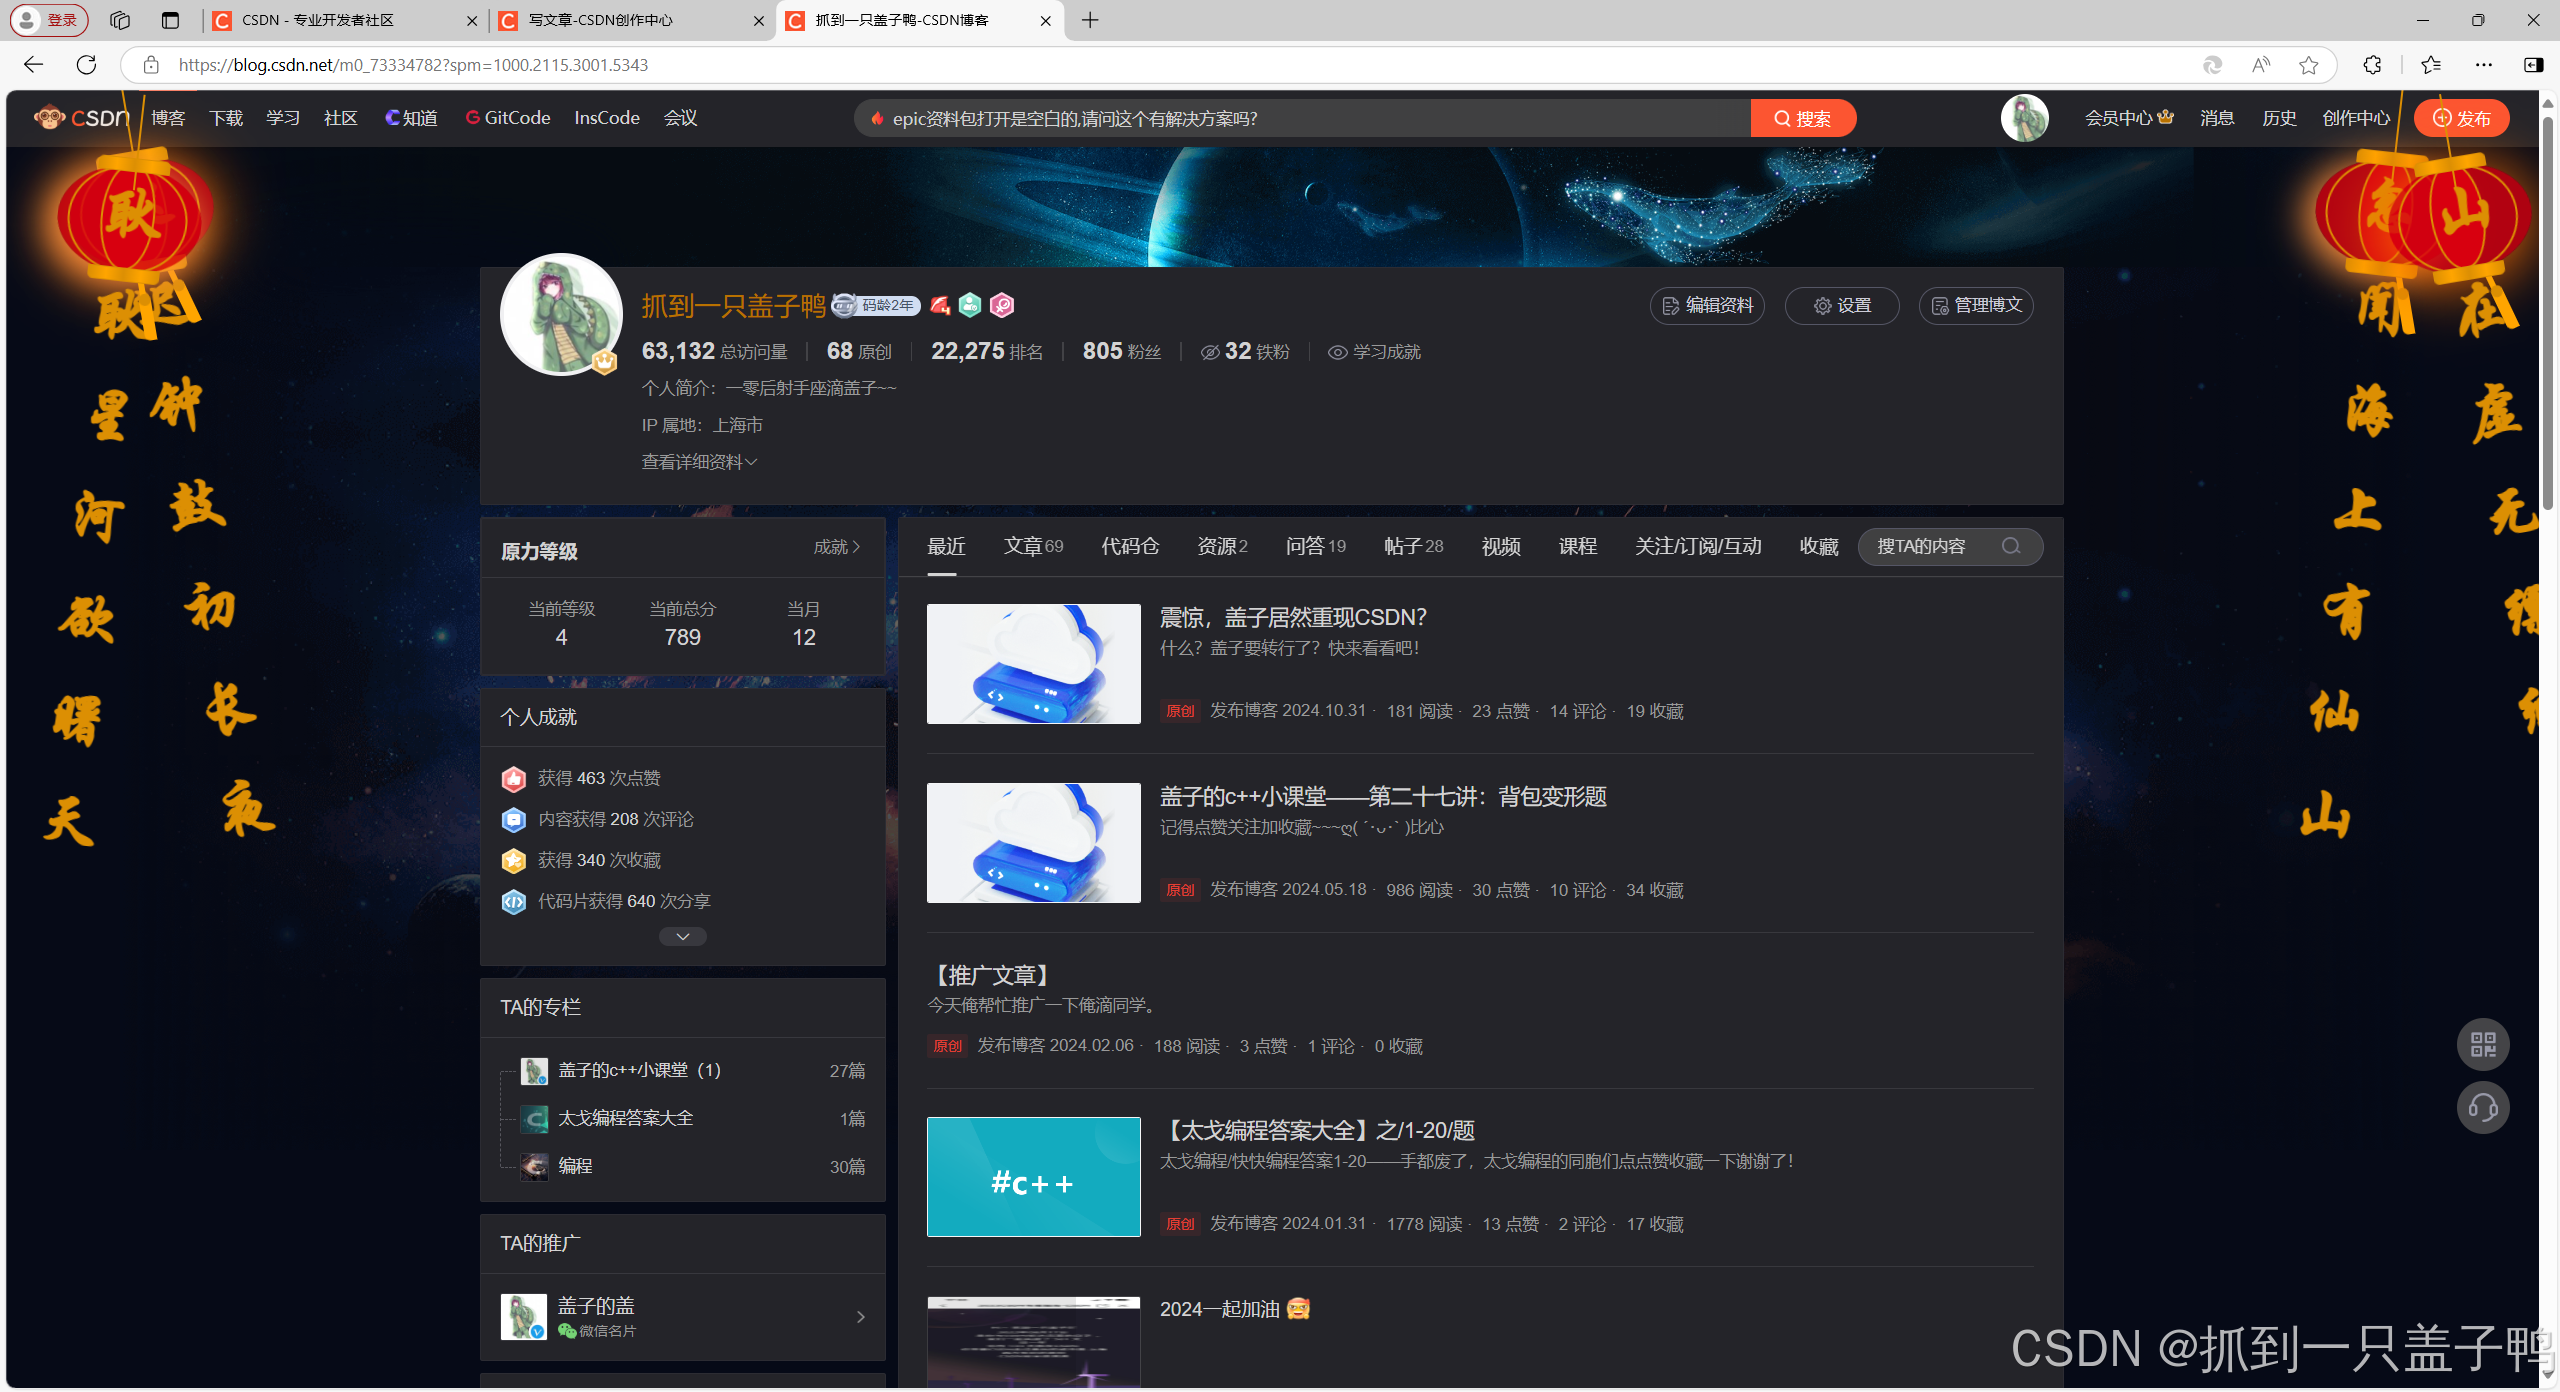Toggle the Read Aloud icon in address bar
This screenshot has height=1392, width=2560.
coord(2259,64)
